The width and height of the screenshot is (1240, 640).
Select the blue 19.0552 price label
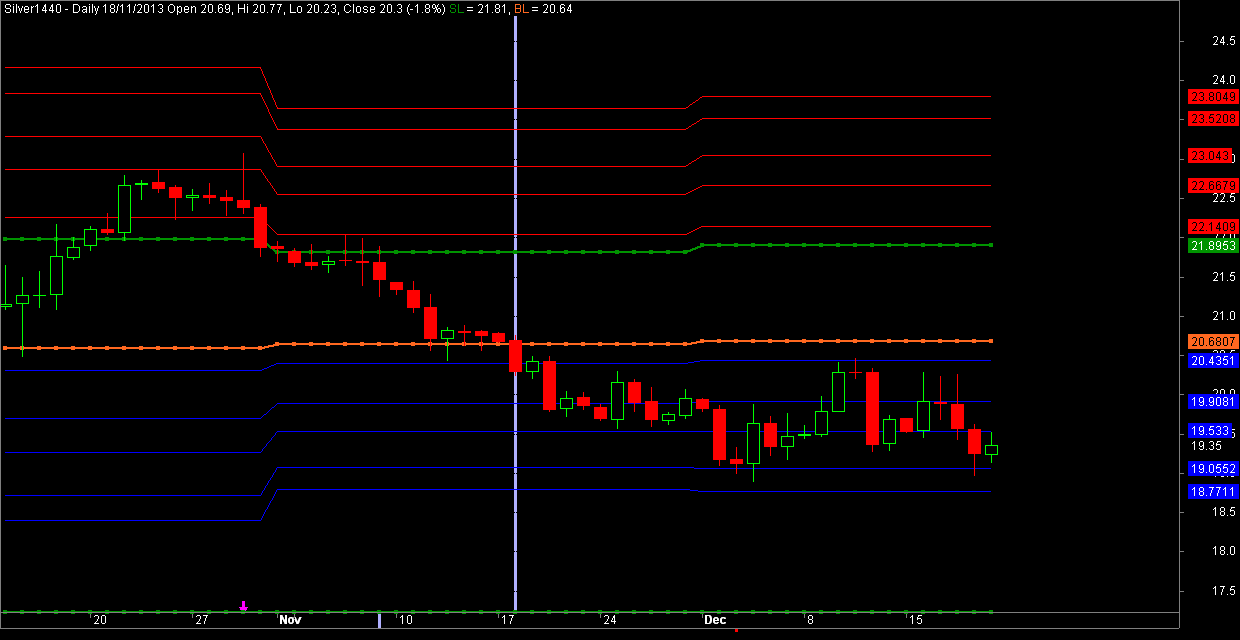1213,469
